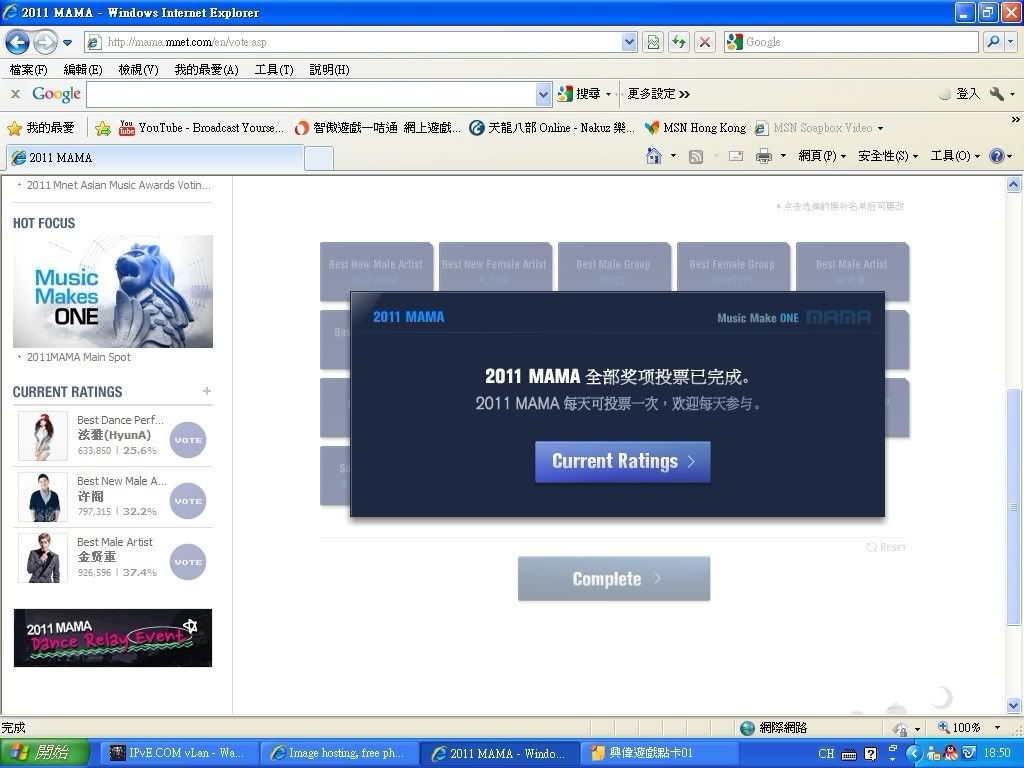
Task: Expand the address bar URL dropdown
Action: coord(629,42)
